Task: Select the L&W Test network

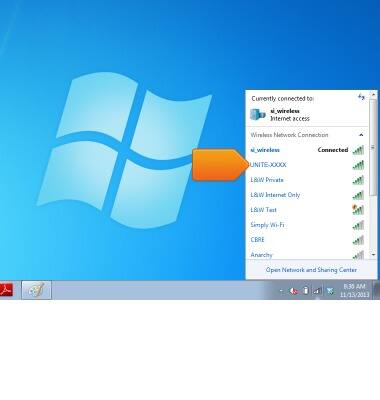Action: coord(307,210)
